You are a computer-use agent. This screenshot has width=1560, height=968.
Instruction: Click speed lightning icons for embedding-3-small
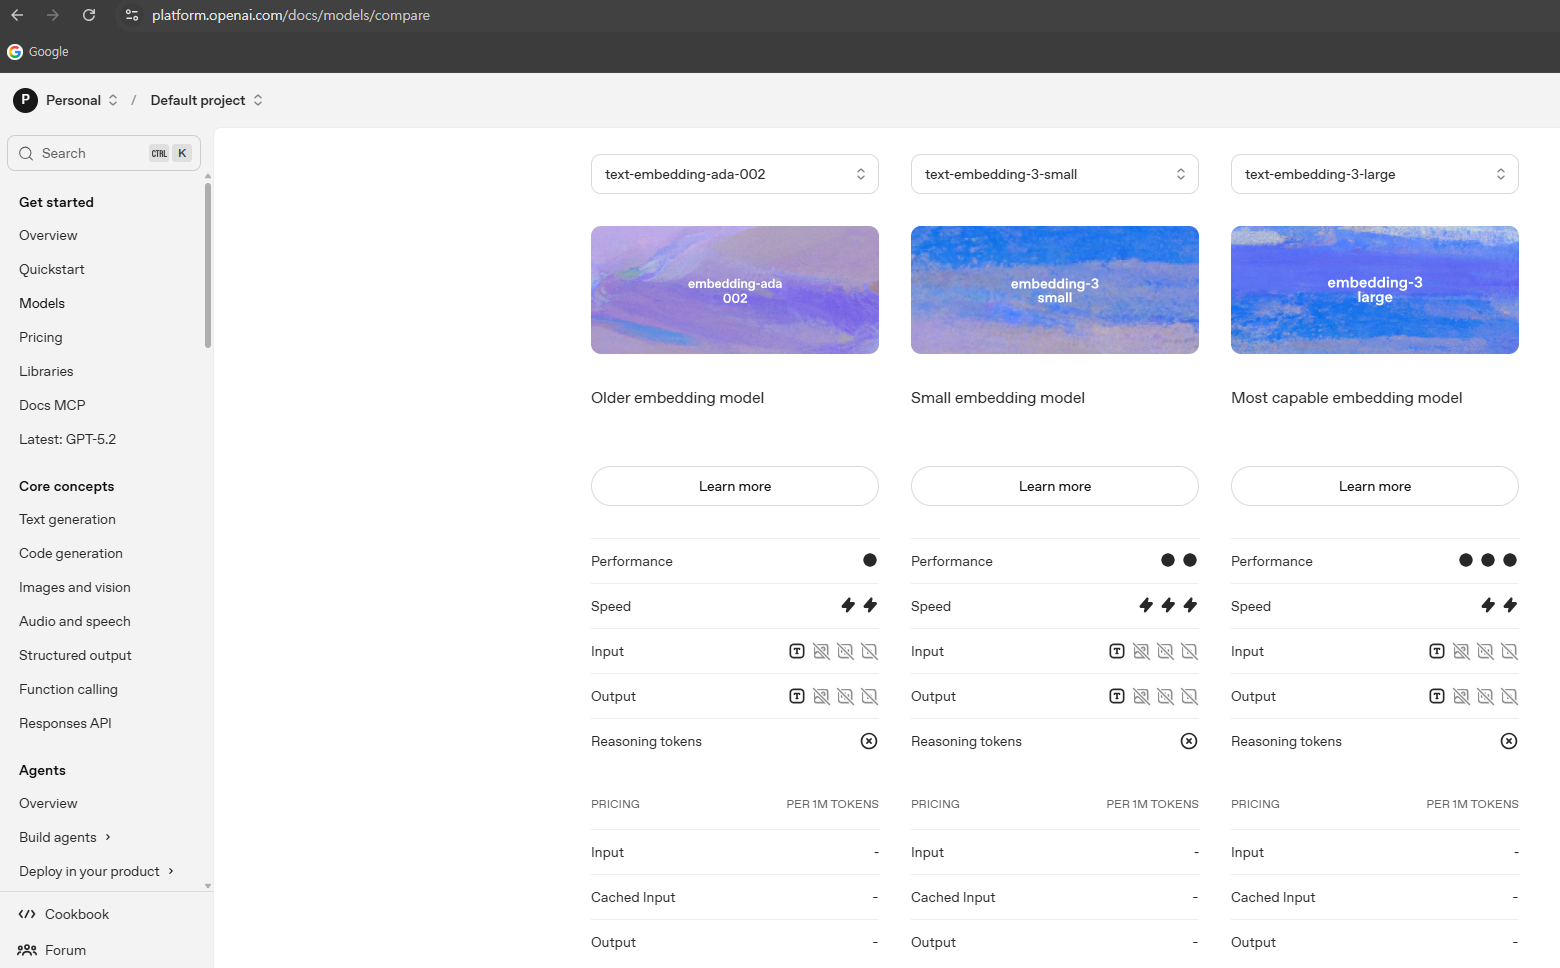(x=1168, y=605)
